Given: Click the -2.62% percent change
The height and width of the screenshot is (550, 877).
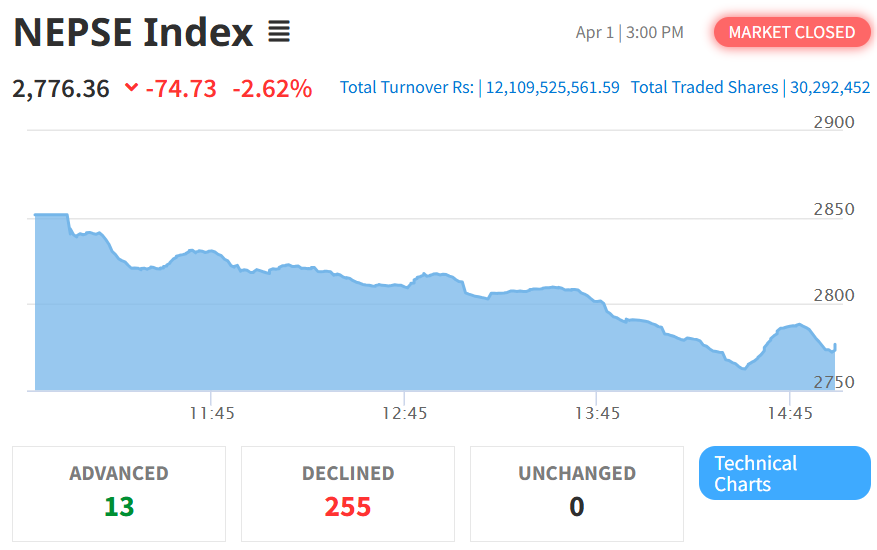Looking at the screenshot, I should click(x=272, y=88).
